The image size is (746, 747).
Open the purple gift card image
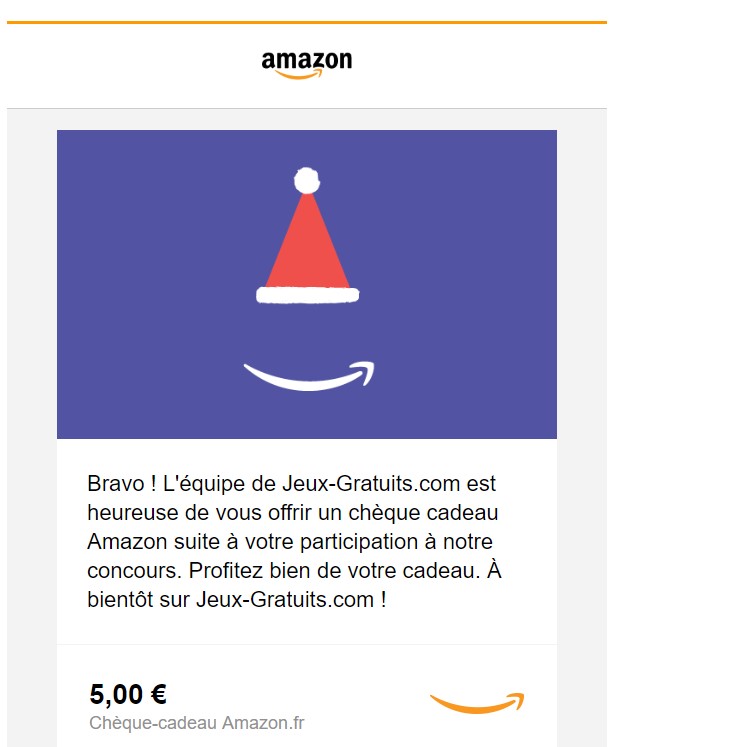point(307,284)
